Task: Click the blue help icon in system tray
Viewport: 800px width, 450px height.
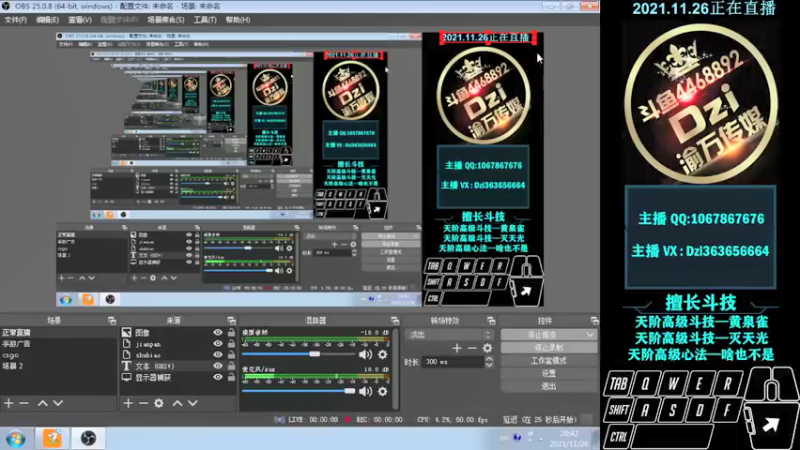Action: (x=517, y=437)
